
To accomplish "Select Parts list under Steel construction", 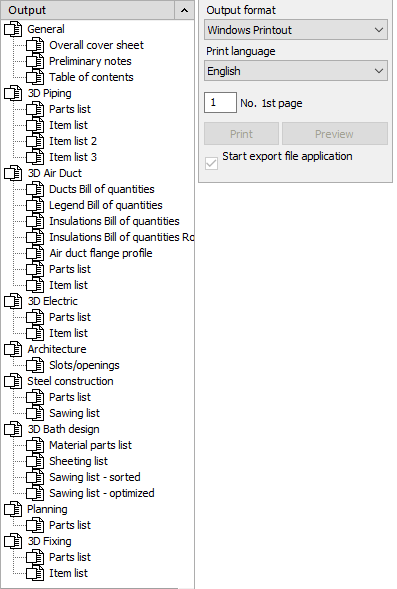I will pos(70,397).
